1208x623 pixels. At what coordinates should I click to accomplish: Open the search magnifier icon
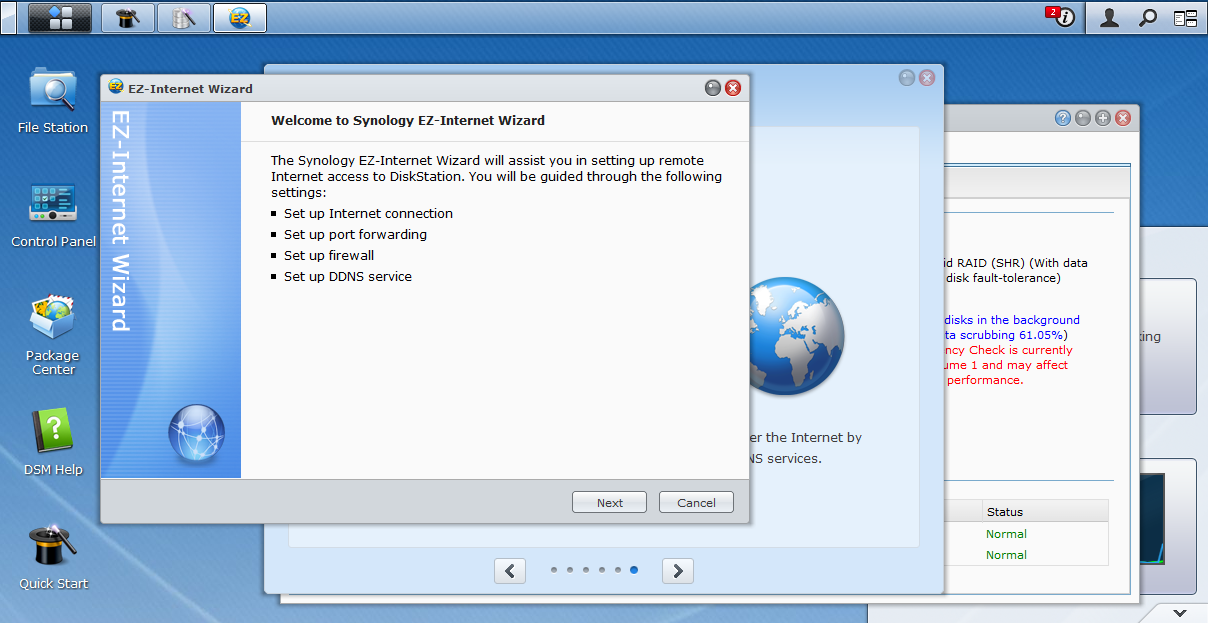click(1148, 17)
